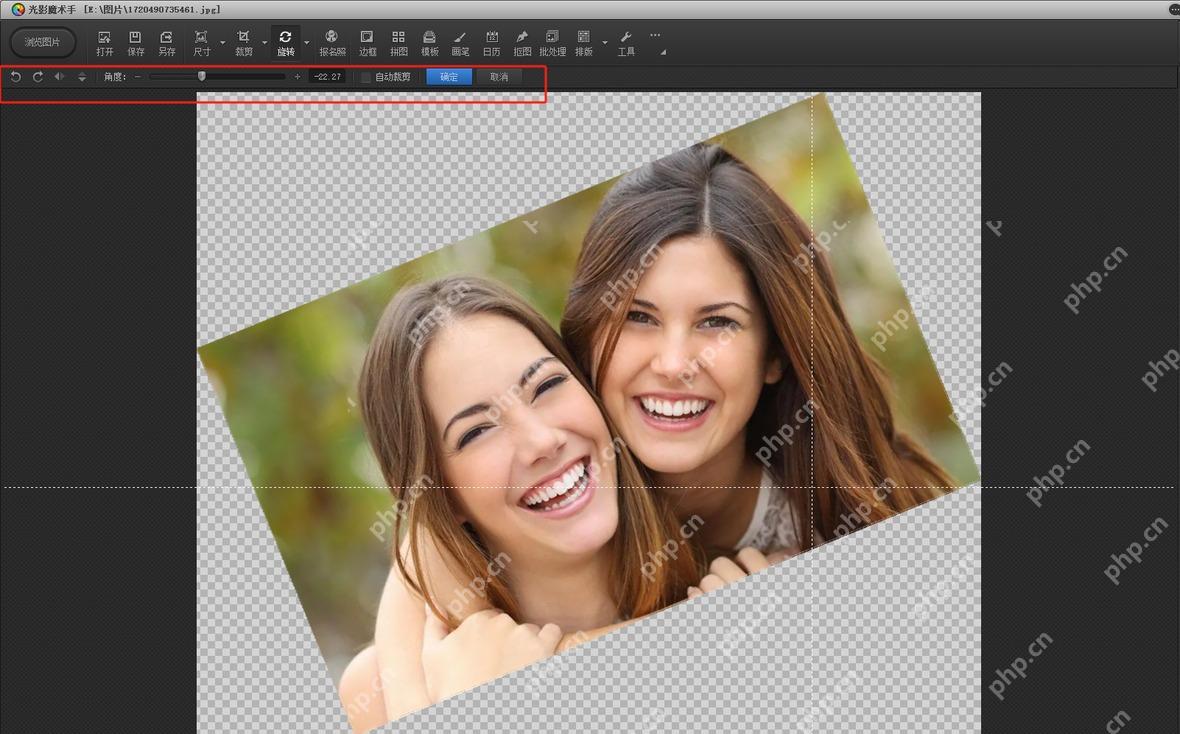Open the 排版 layout tool
The height and width of the screenshot is (734, 1180).
pos(583,43)
